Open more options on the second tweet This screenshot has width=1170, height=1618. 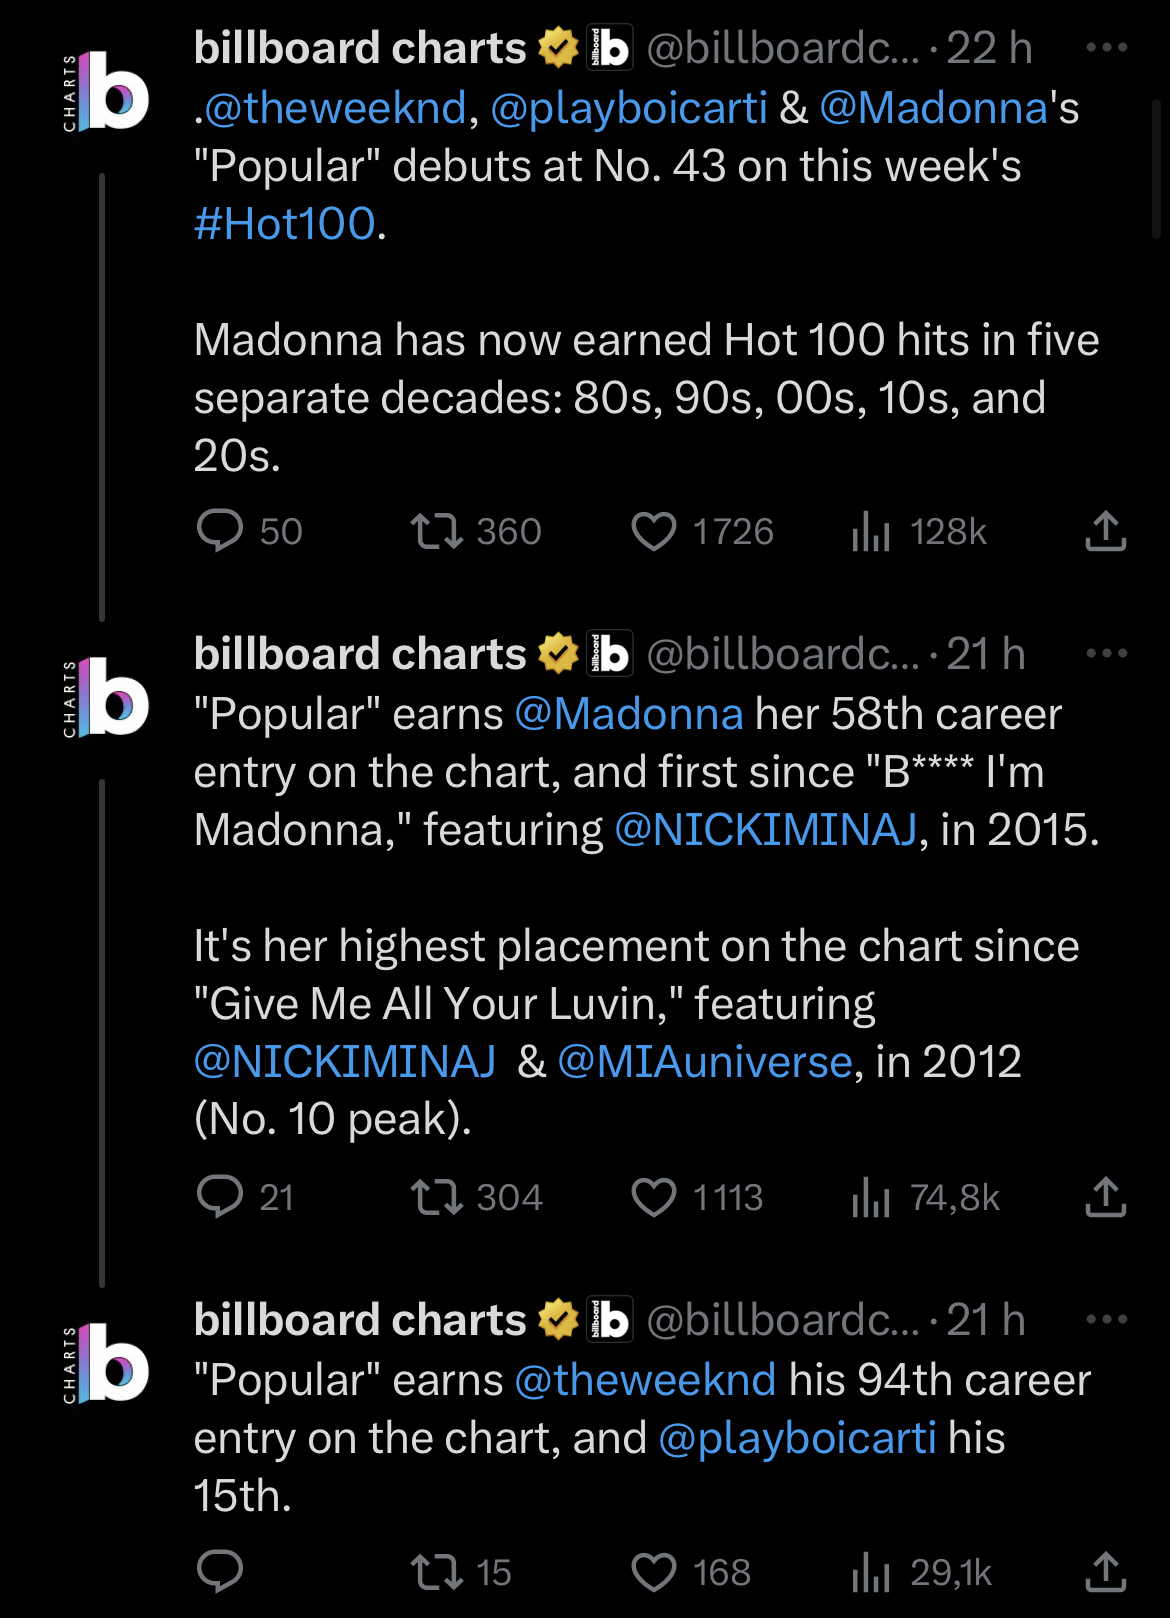click(1106, 654)
